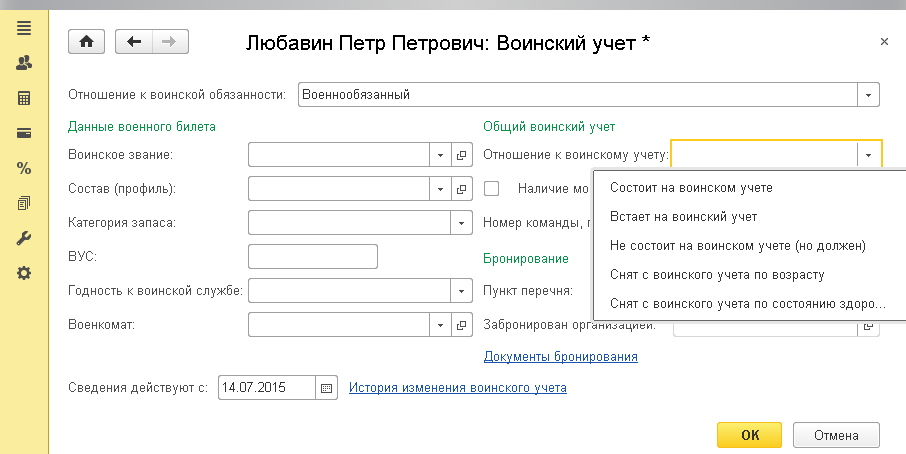Open the payments card icon in sidebar

click(x=24, y=133)
